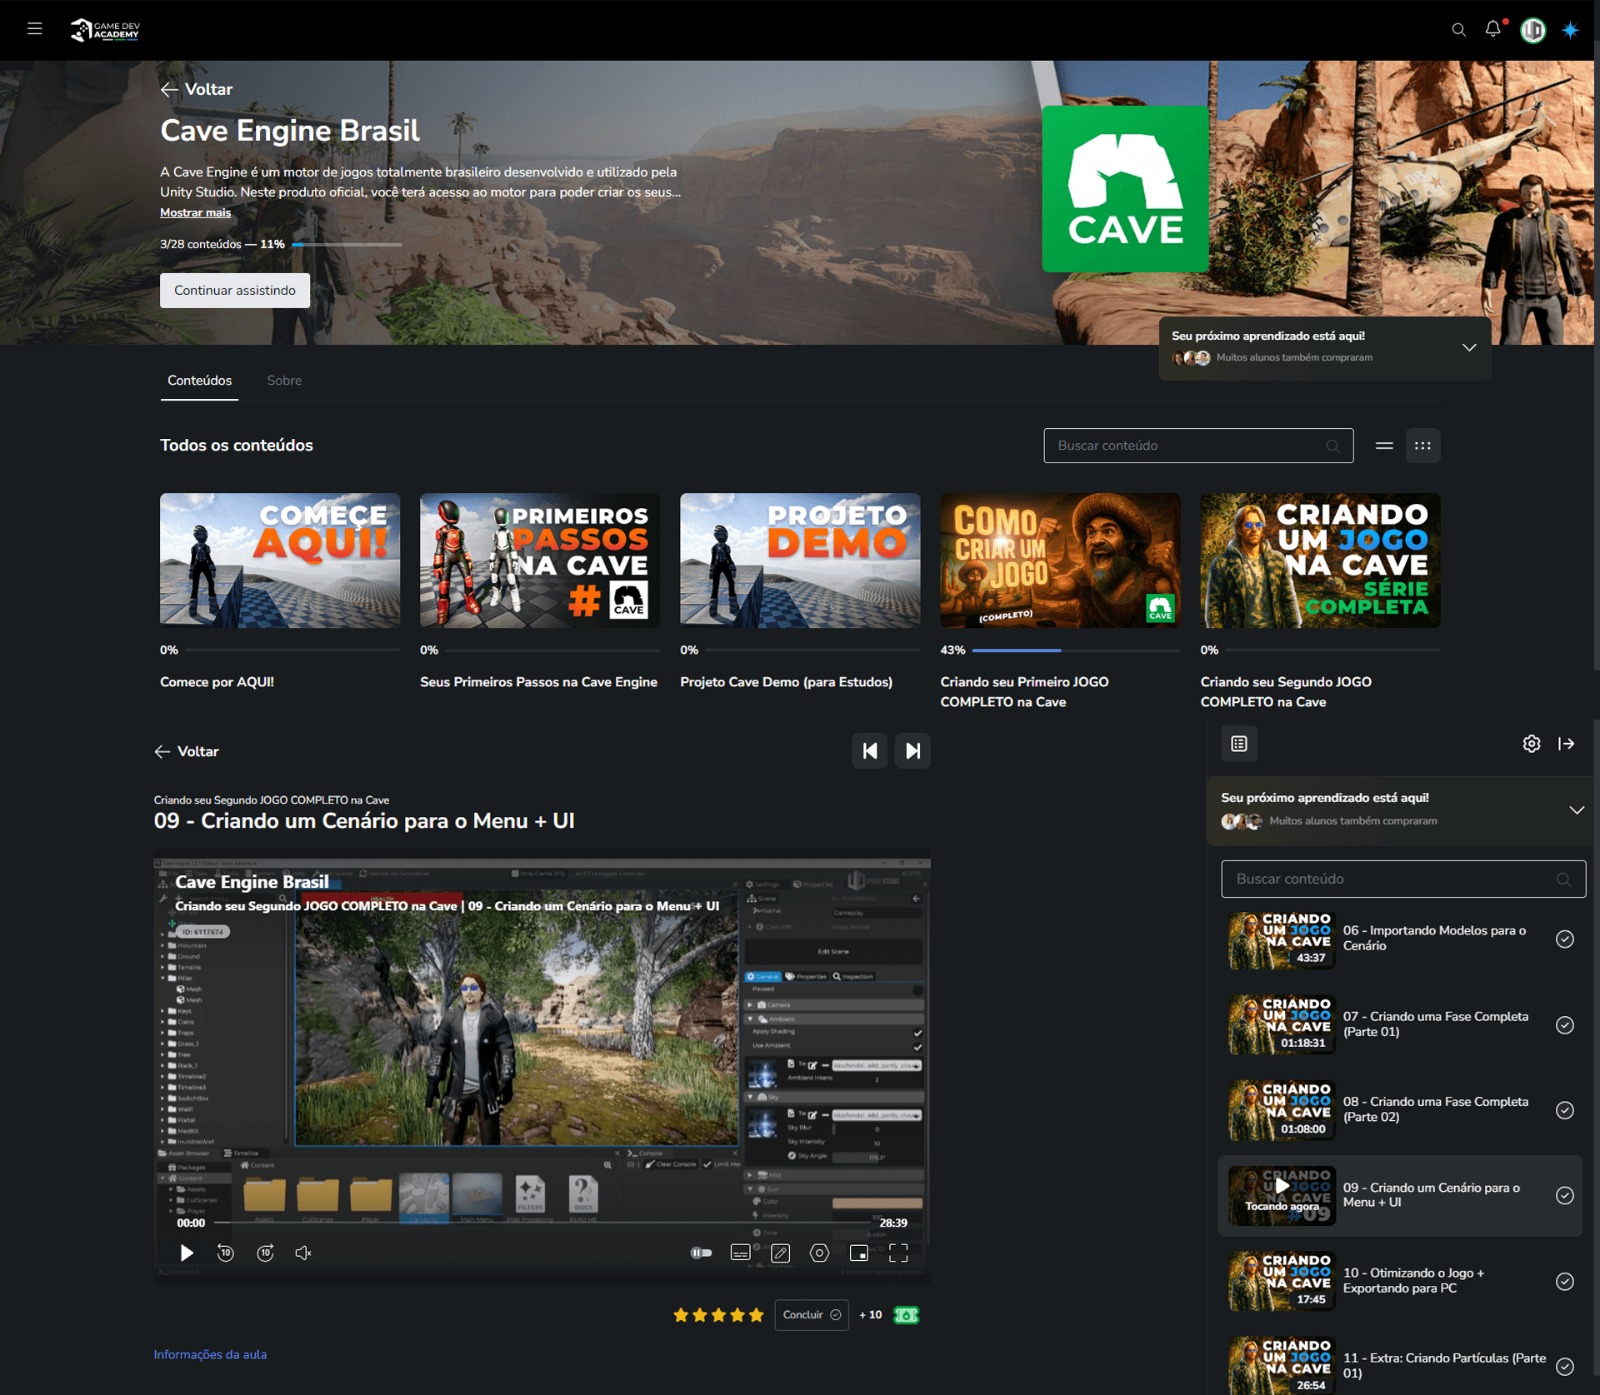Click the 43% progress bar of Primeiro JOGO
This screenshot has height=1395, width=1600.
pos(1076,650)
